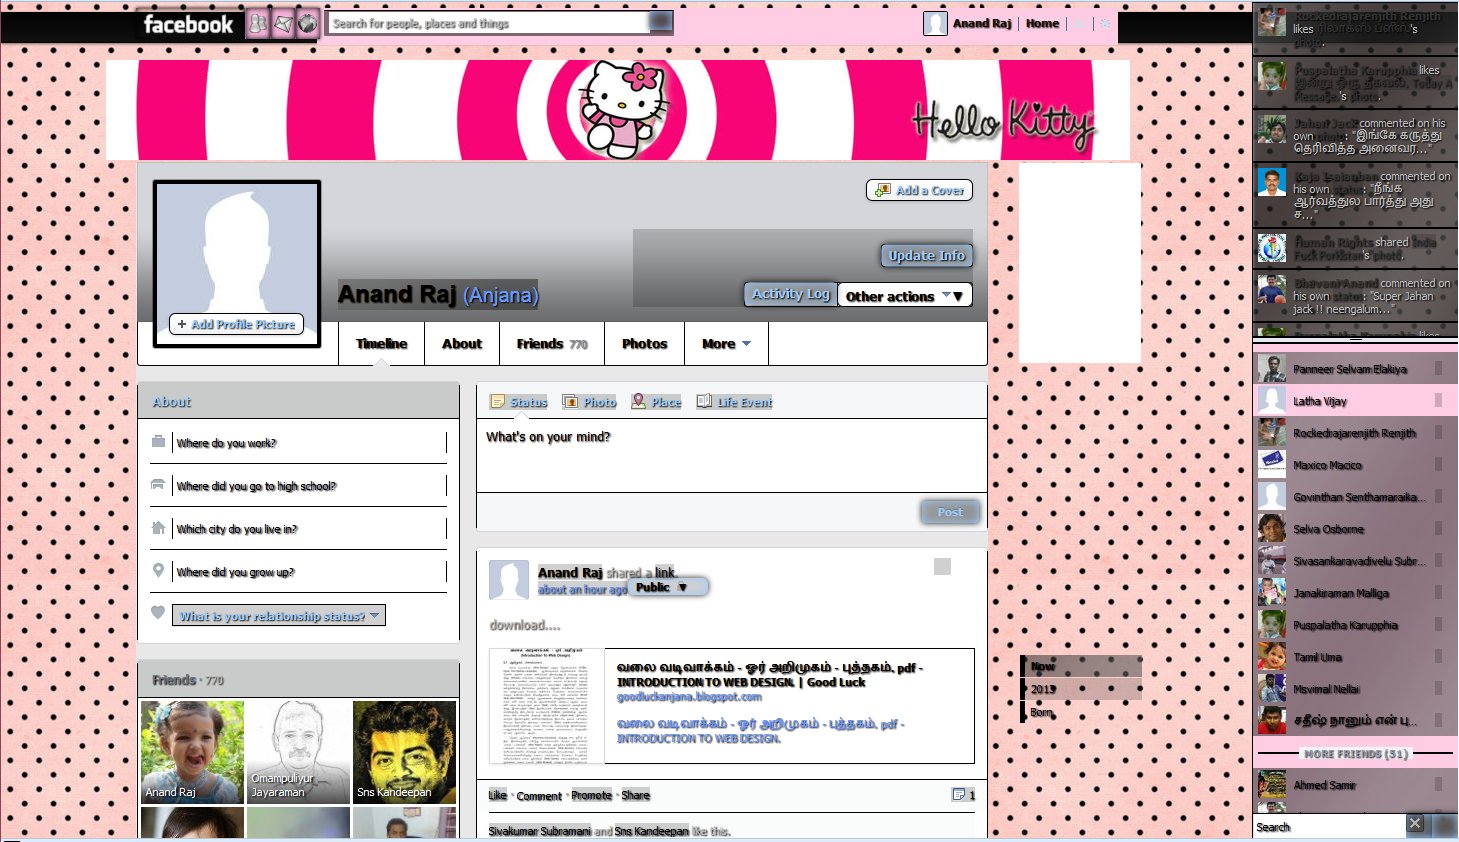
Task: Open the shared PDF link preview thumbnail
Action: [x=547, y=706]
